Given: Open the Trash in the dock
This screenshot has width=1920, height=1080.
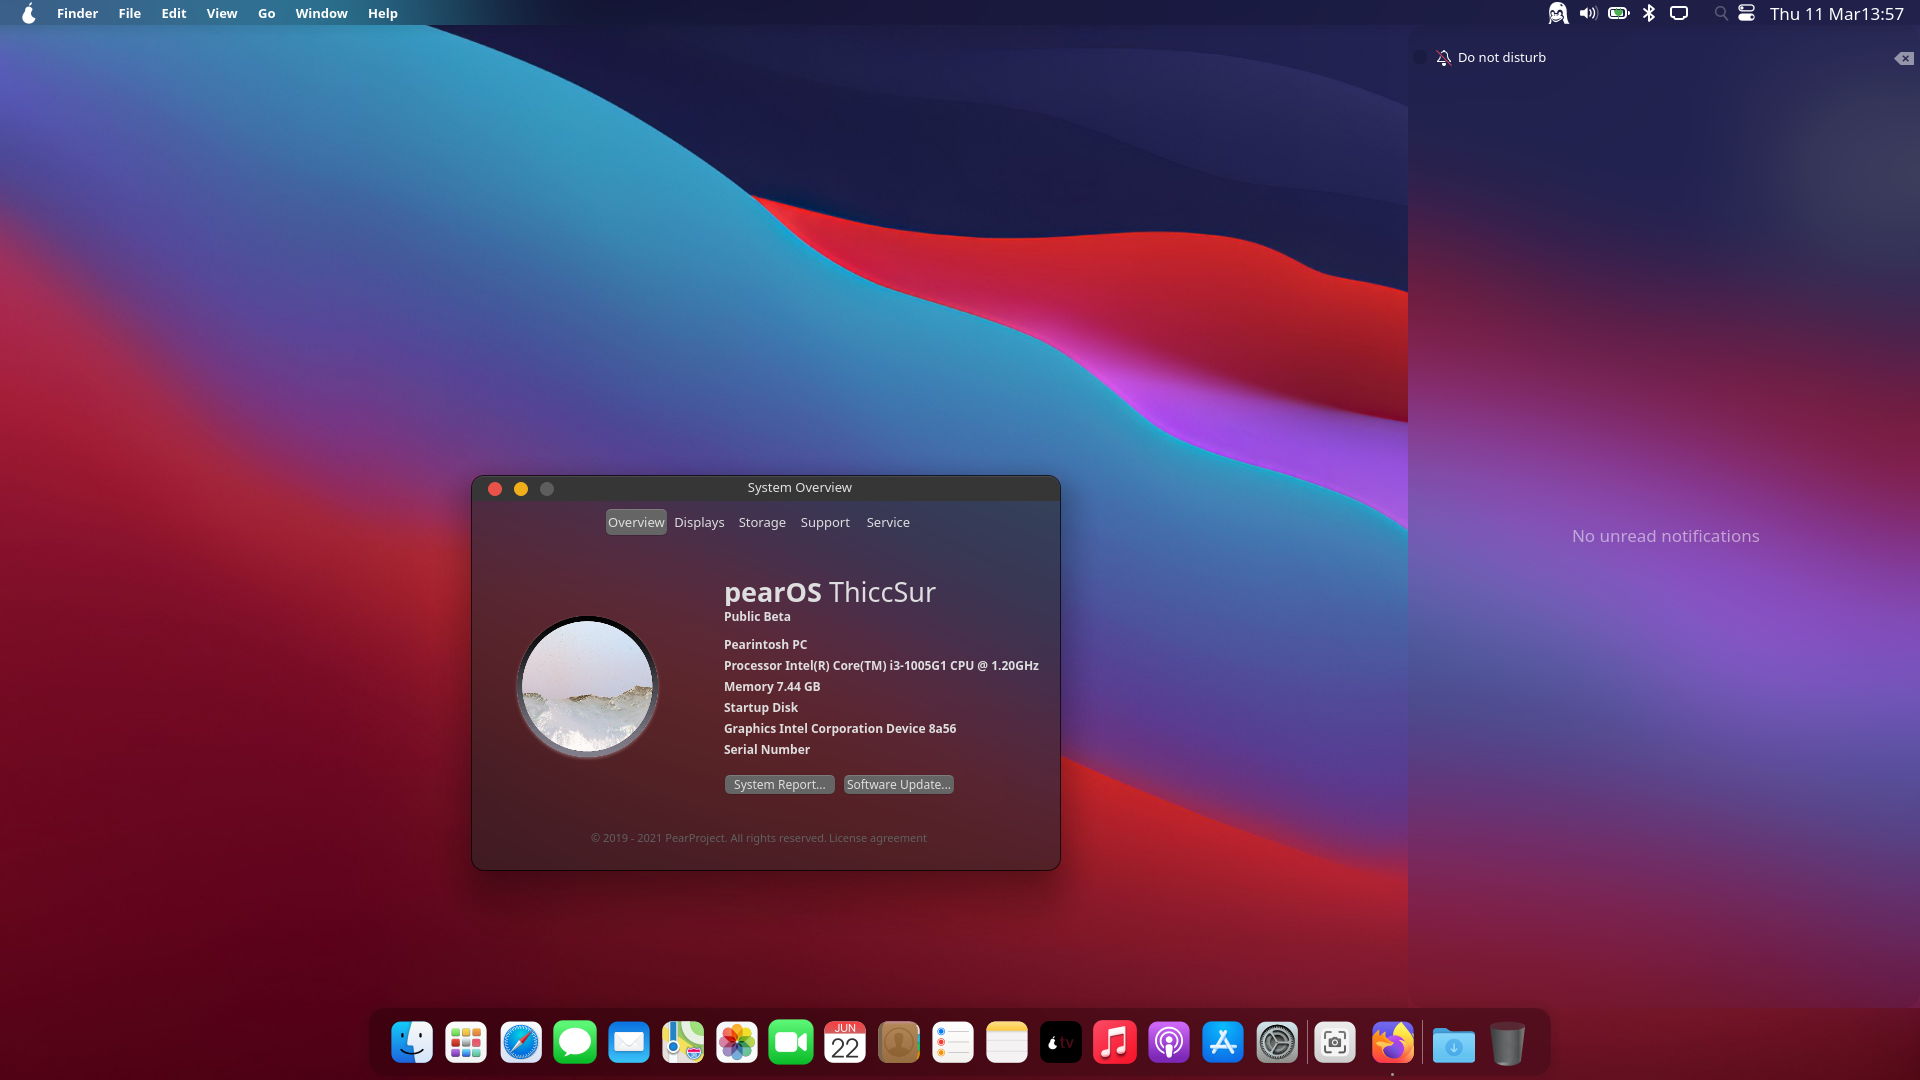Looking at the screenshot, I should click(1508, 1043).
